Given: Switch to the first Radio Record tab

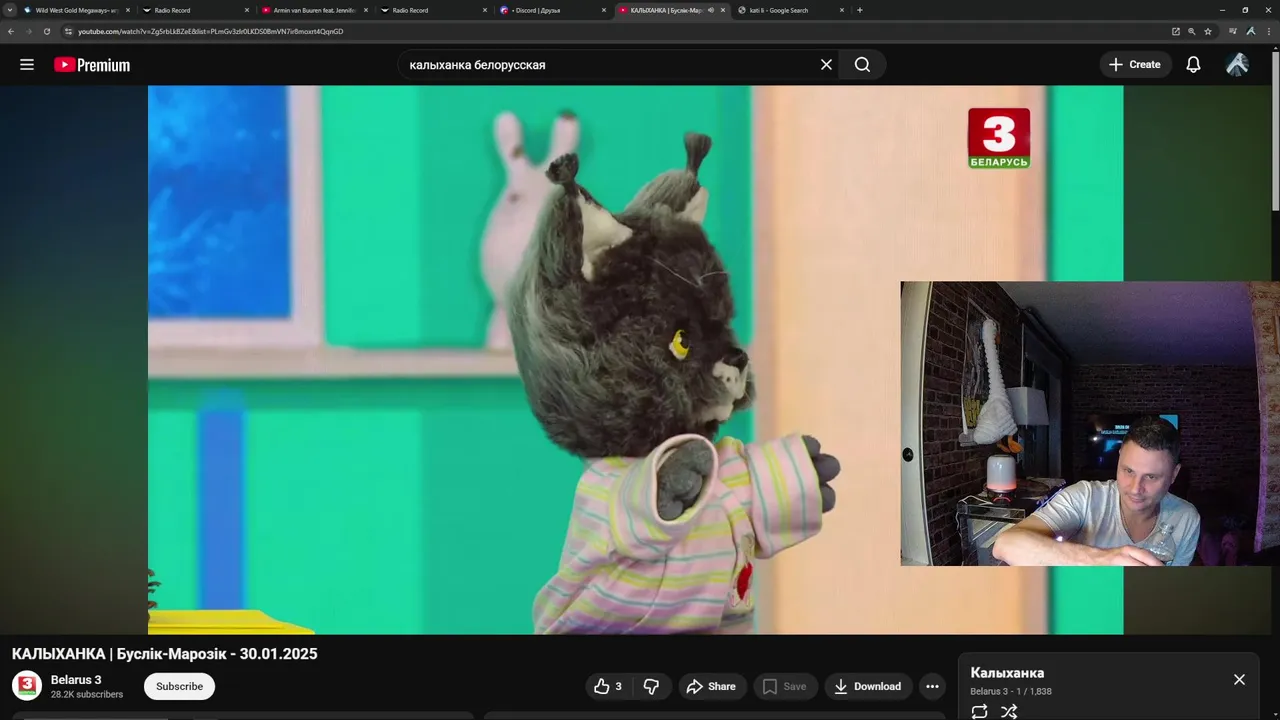Looking at the screenshot, I should click(195, 10).
